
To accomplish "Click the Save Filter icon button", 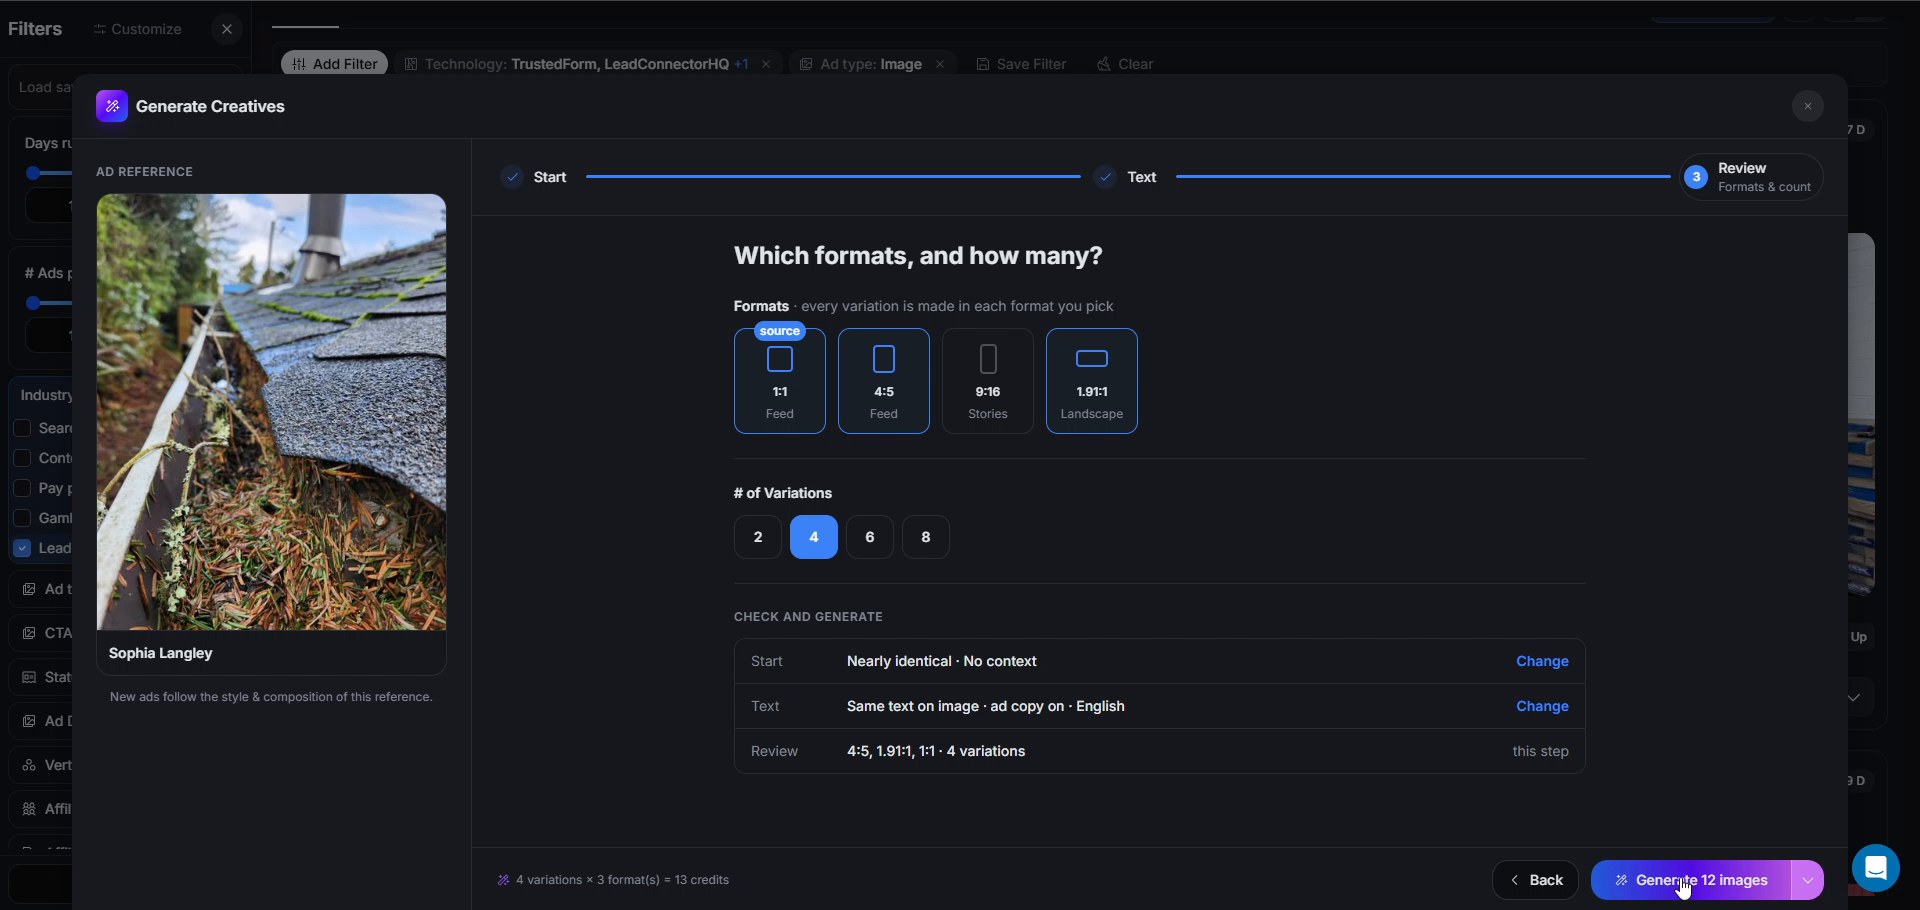I will coord(1021,64).
